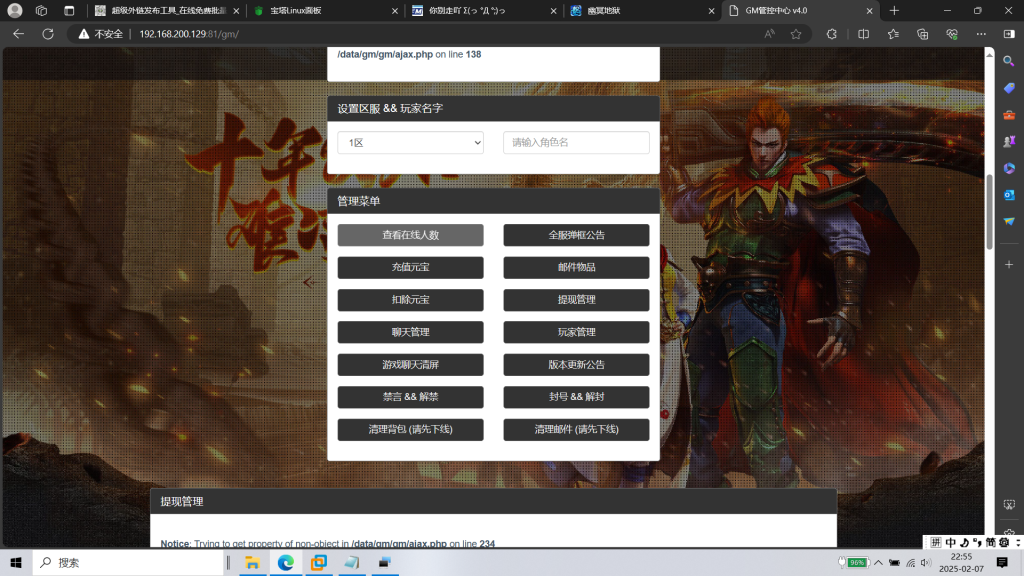Viewport: 1024px width, 576px height.
Task: Open Edge sidebar search tool
Action: [1008, 60]
